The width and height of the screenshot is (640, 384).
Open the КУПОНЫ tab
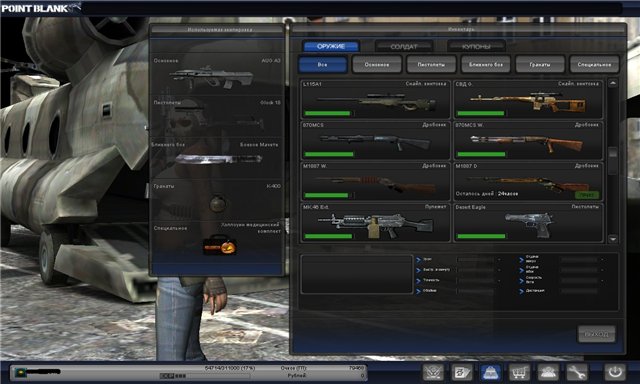(x=476, y=46)
